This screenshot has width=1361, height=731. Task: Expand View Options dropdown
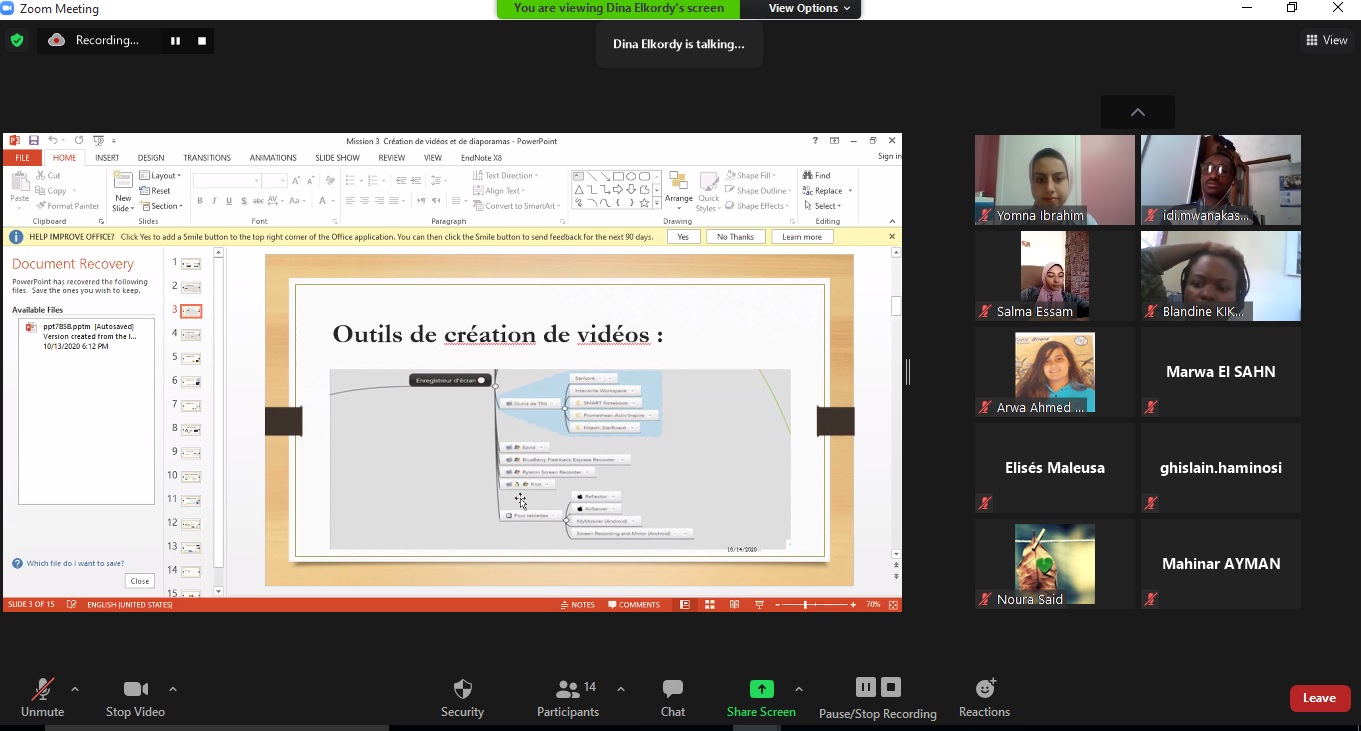(810, 9)
